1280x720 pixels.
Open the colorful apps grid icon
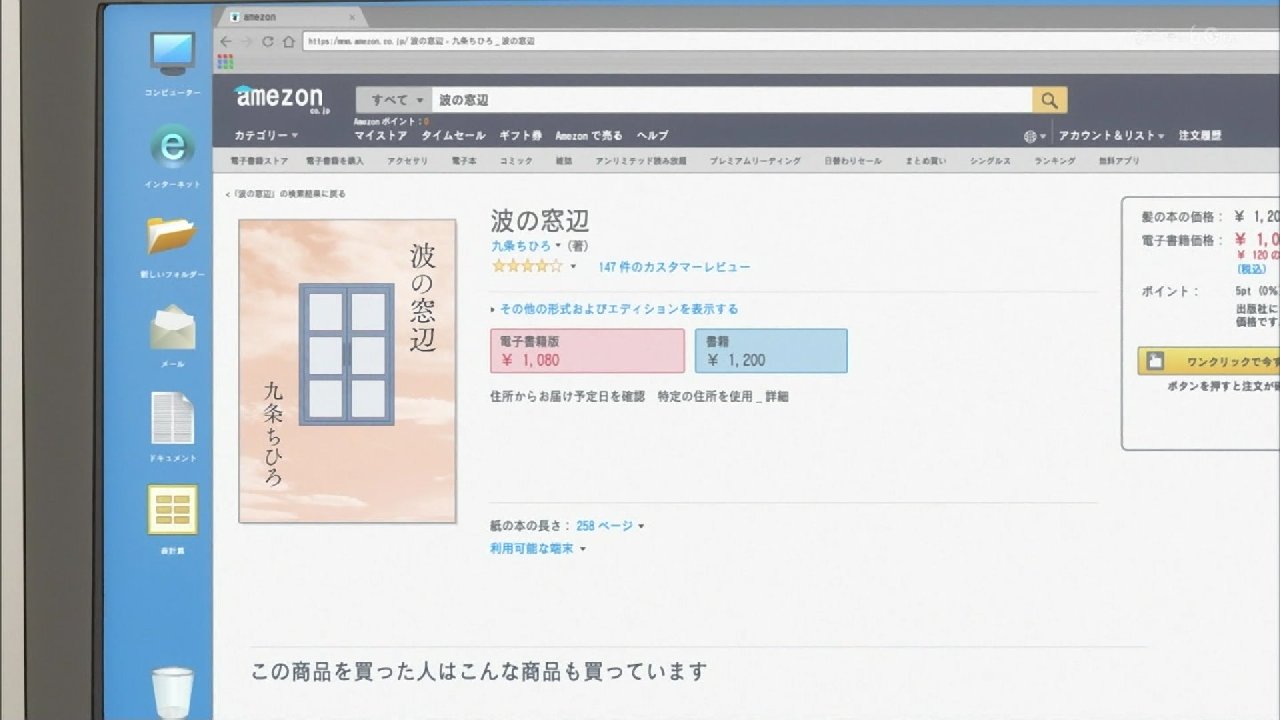225,62
